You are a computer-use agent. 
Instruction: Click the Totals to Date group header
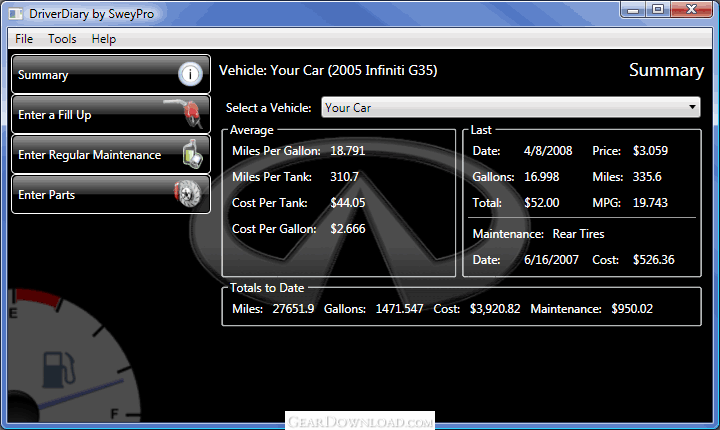coord(267,288)
